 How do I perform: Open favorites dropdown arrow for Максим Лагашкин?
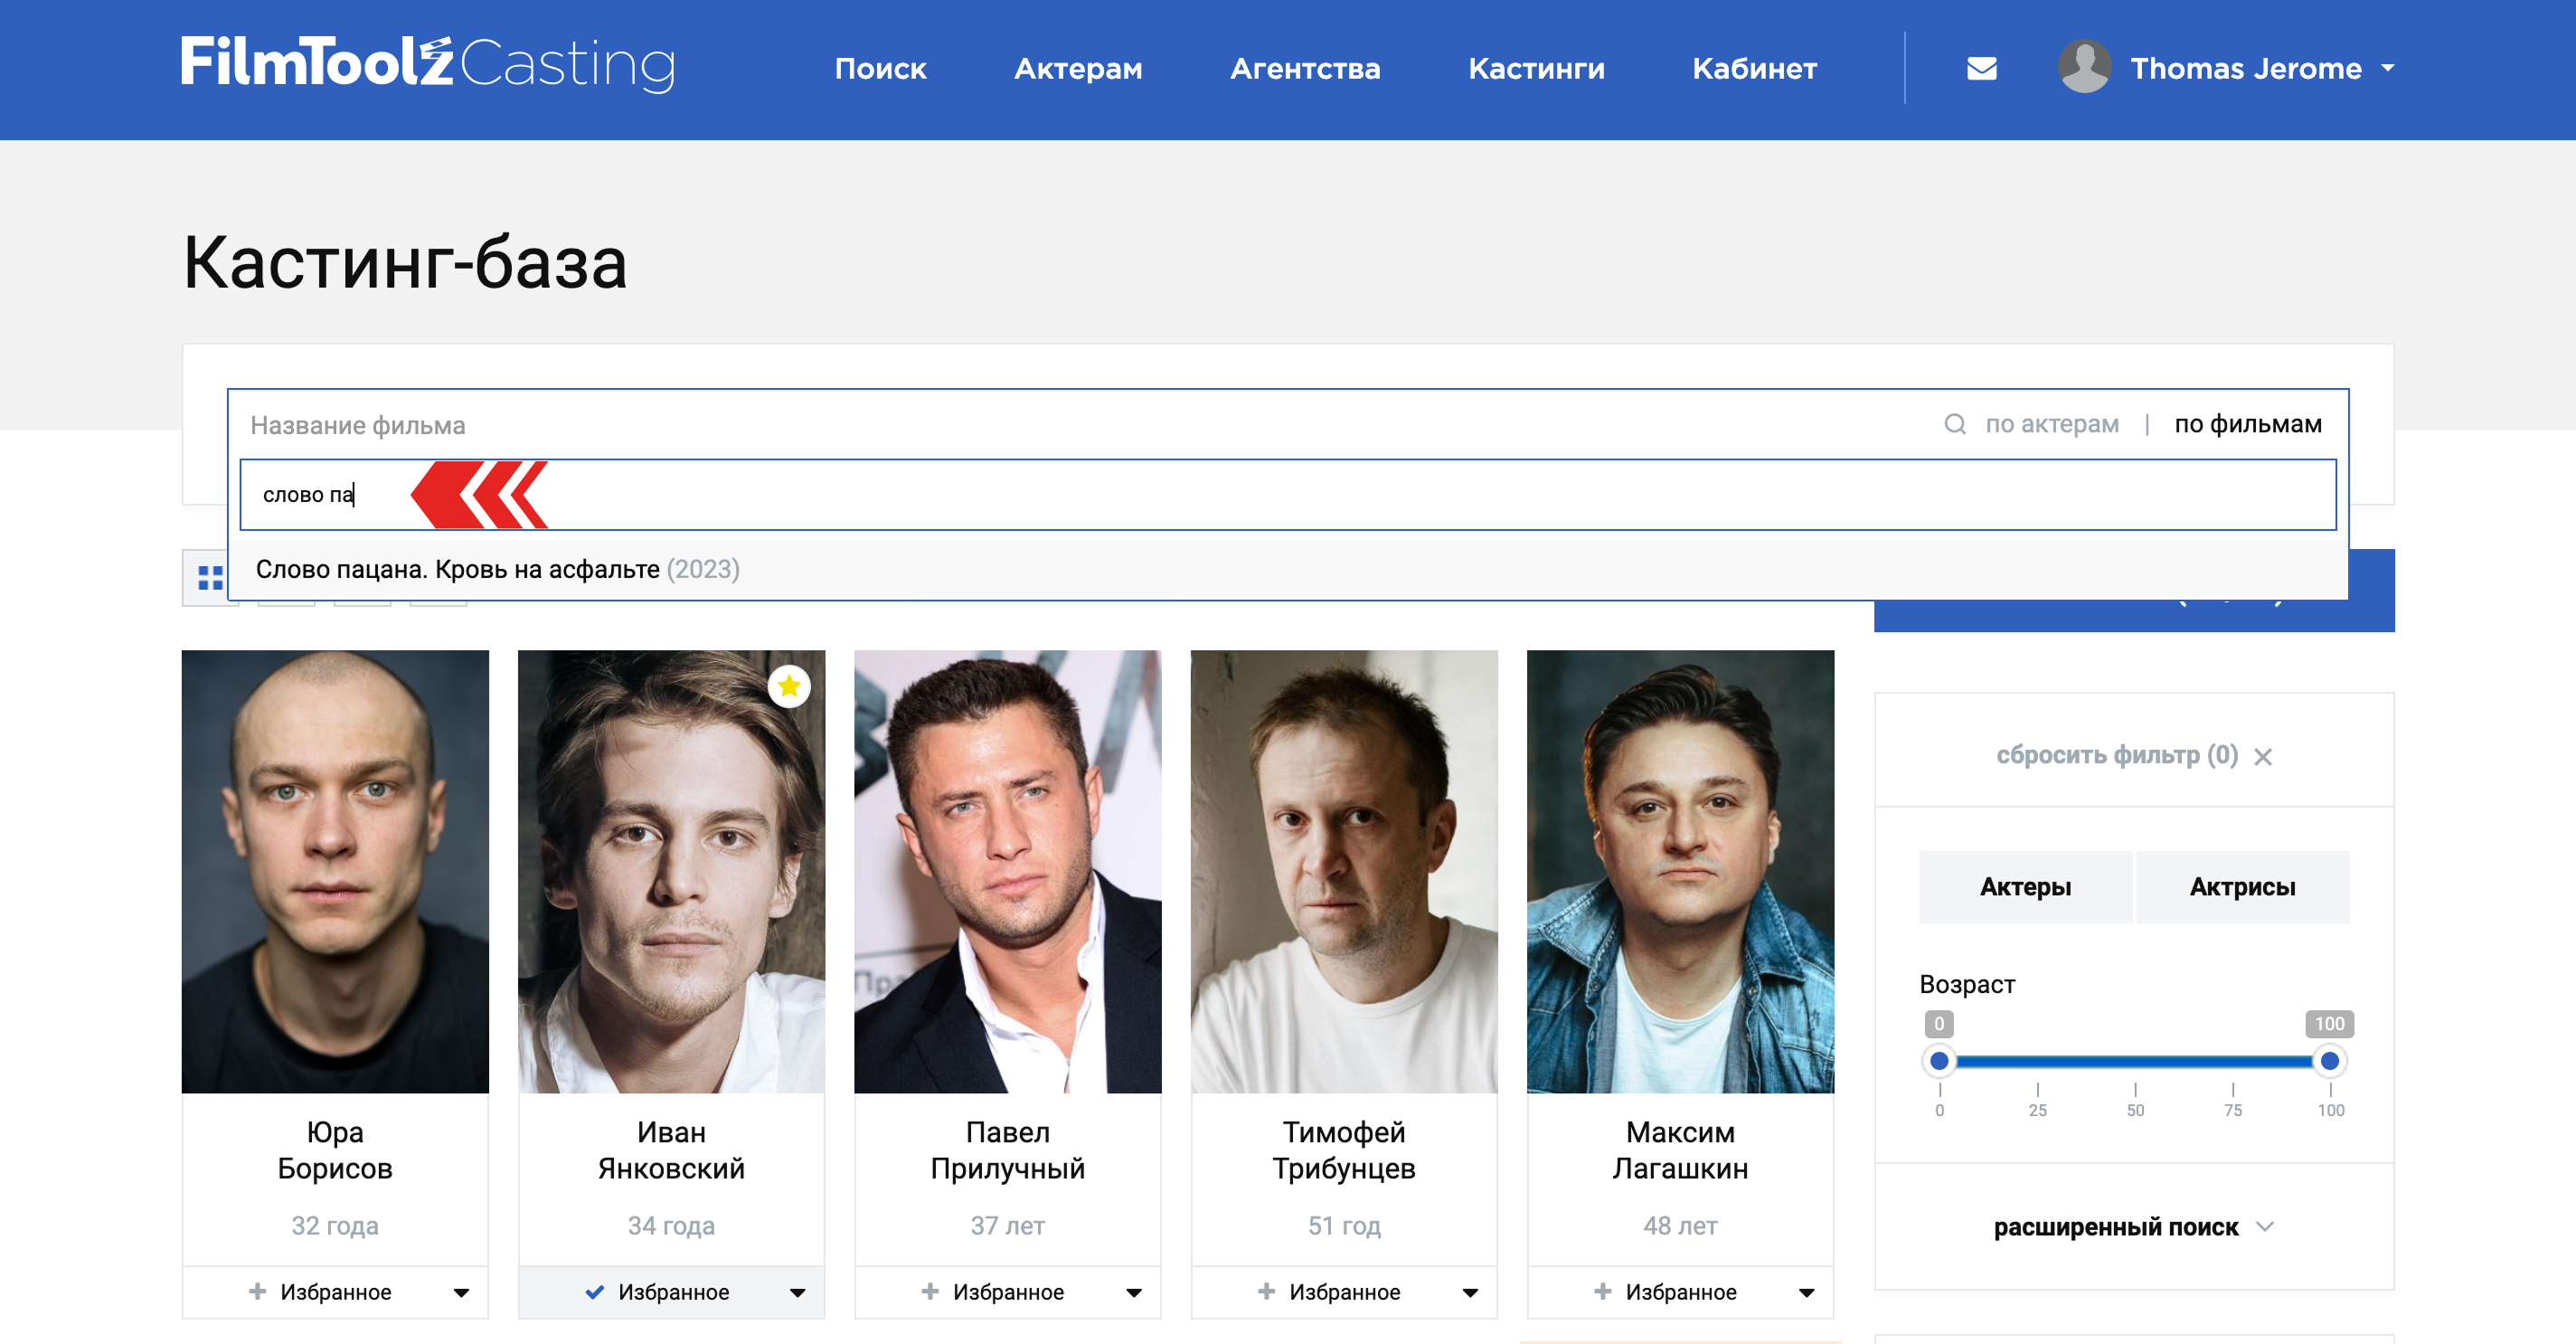pyautogui.click(x=1806, y=1292)
